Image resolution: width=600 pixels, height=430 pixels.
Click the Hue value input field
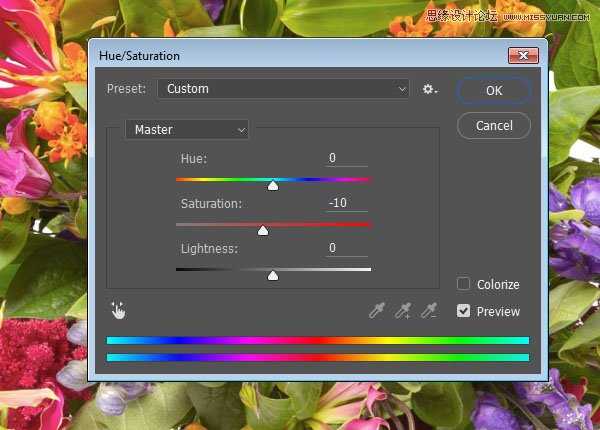point(346,158)
